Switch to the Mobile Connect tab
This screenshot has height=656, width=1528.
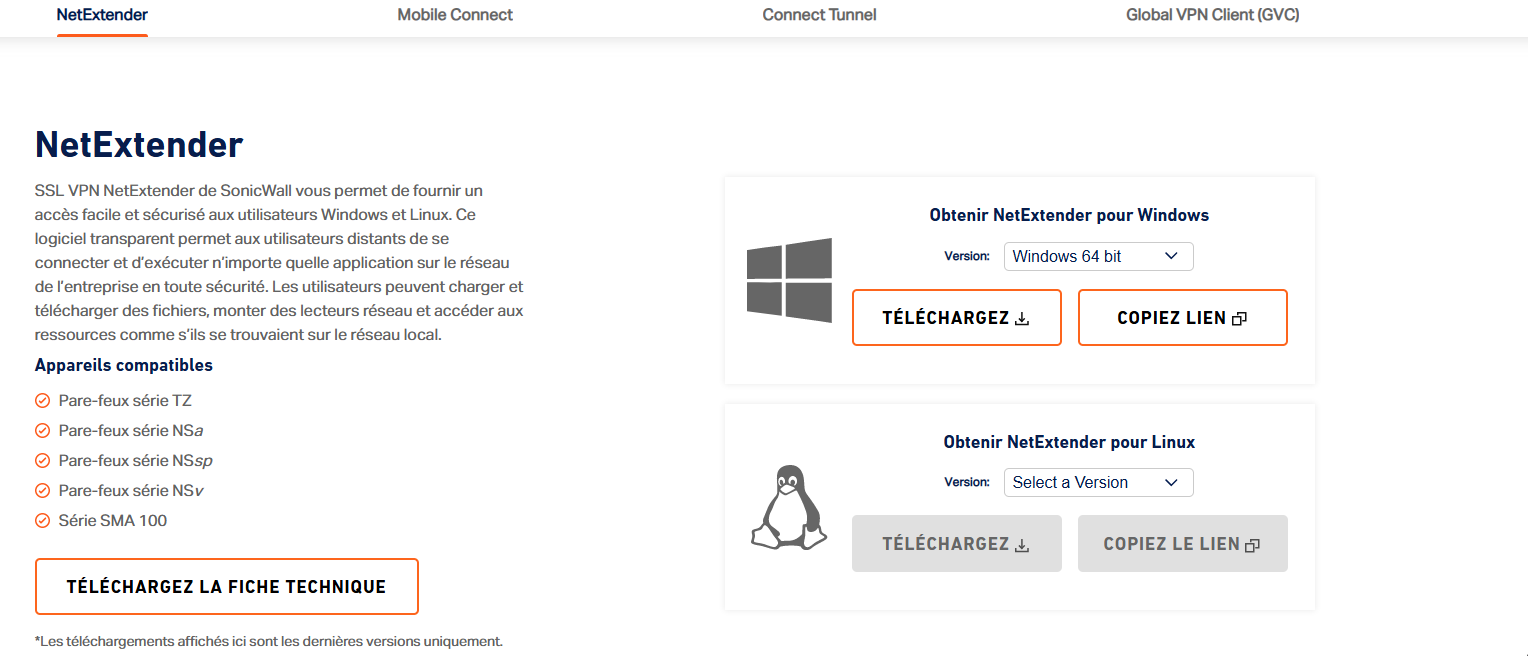(455, 15)
